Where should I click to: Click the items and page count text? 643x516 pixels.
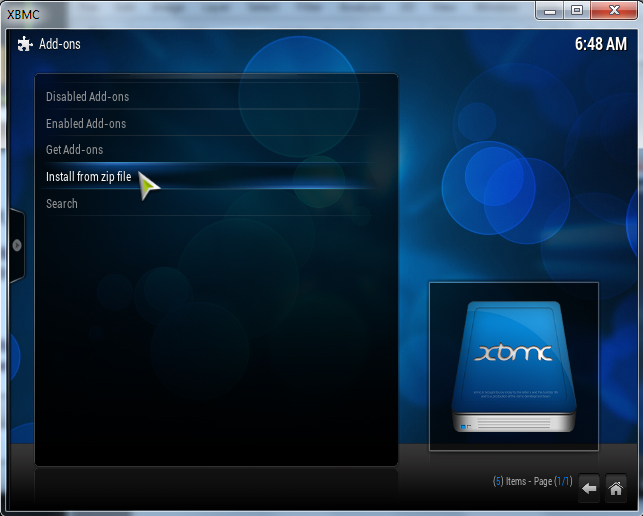tap(532, 481)
